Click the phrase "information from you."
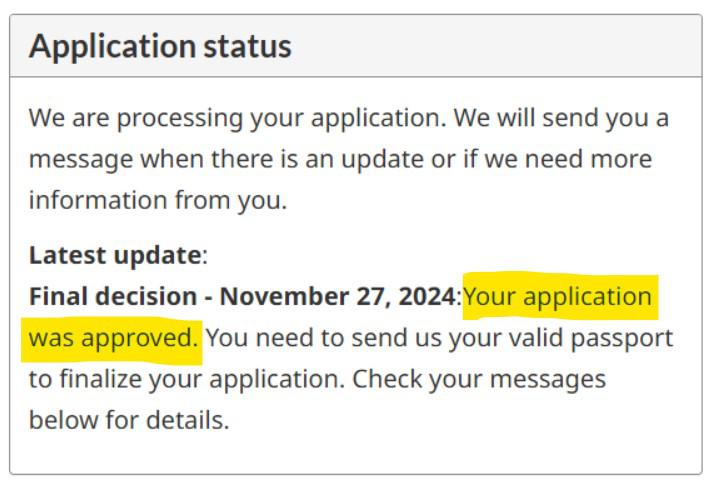 tap(157, 200)
